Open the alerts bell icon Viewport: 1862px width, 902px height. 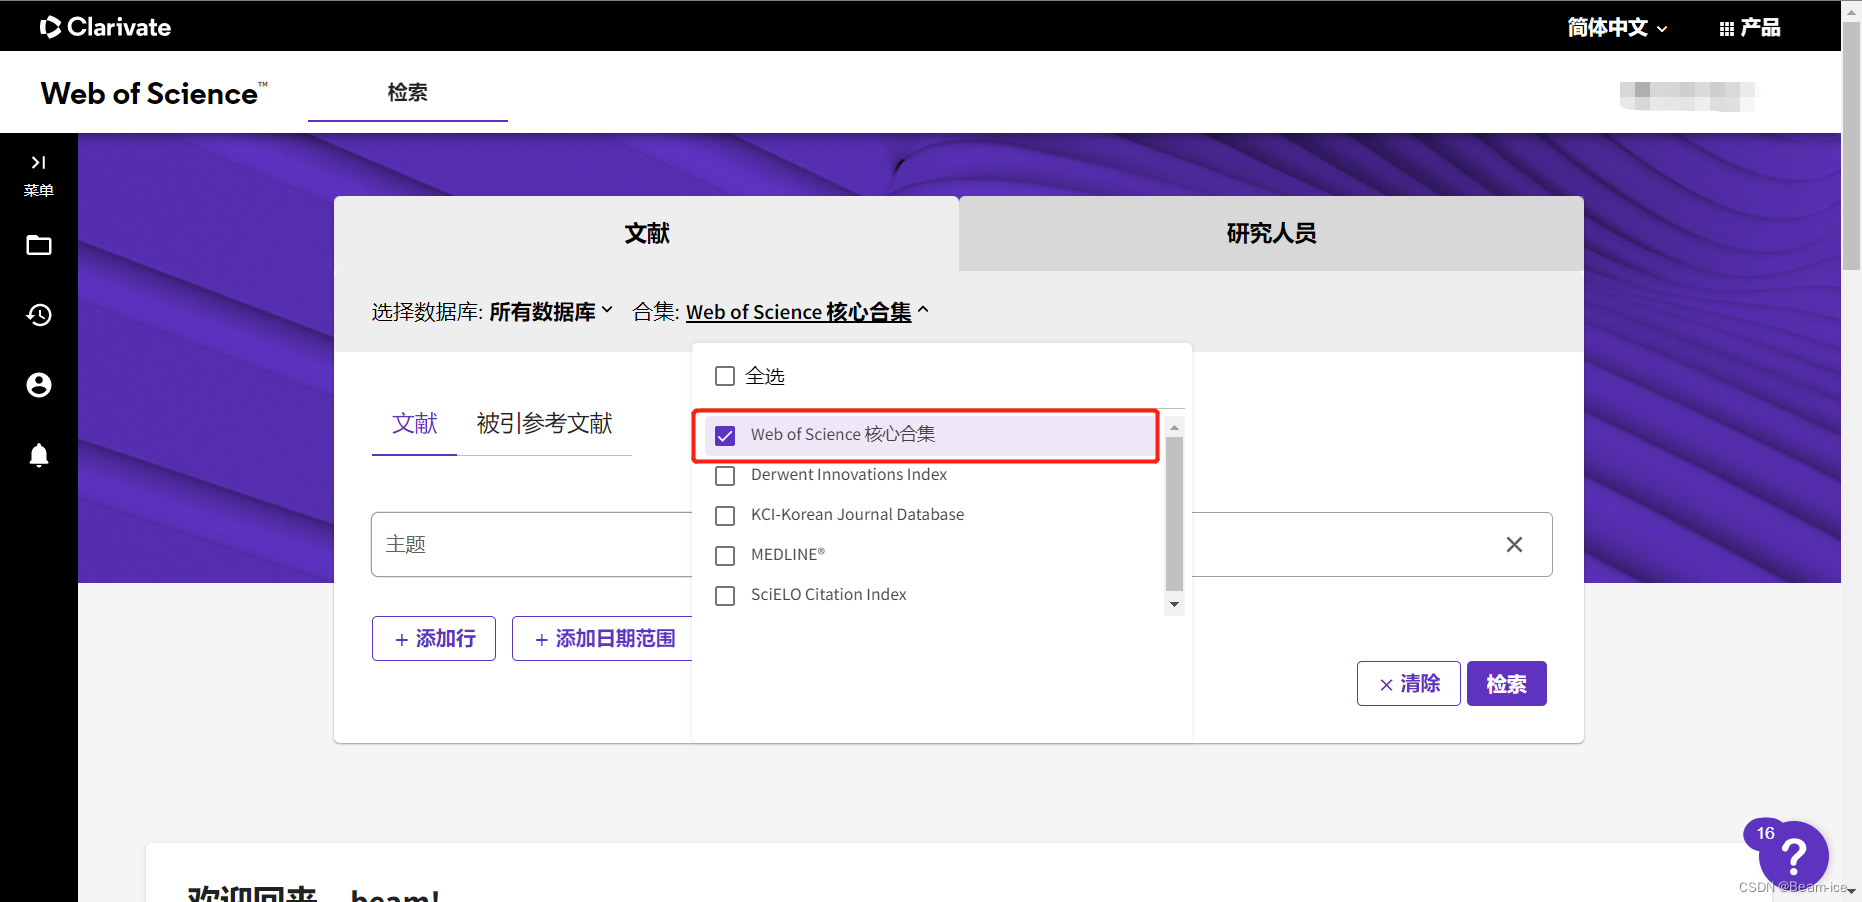point(39,455)
